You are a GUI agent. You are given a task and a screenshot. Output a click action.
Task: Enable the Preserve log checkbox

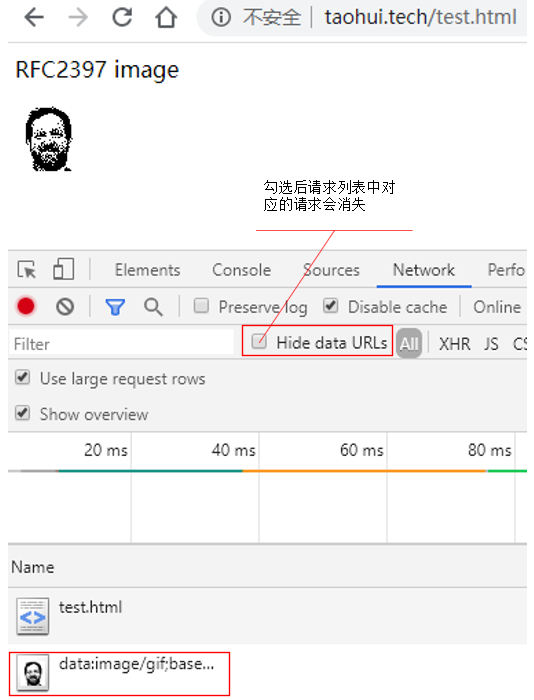[201, 306]
